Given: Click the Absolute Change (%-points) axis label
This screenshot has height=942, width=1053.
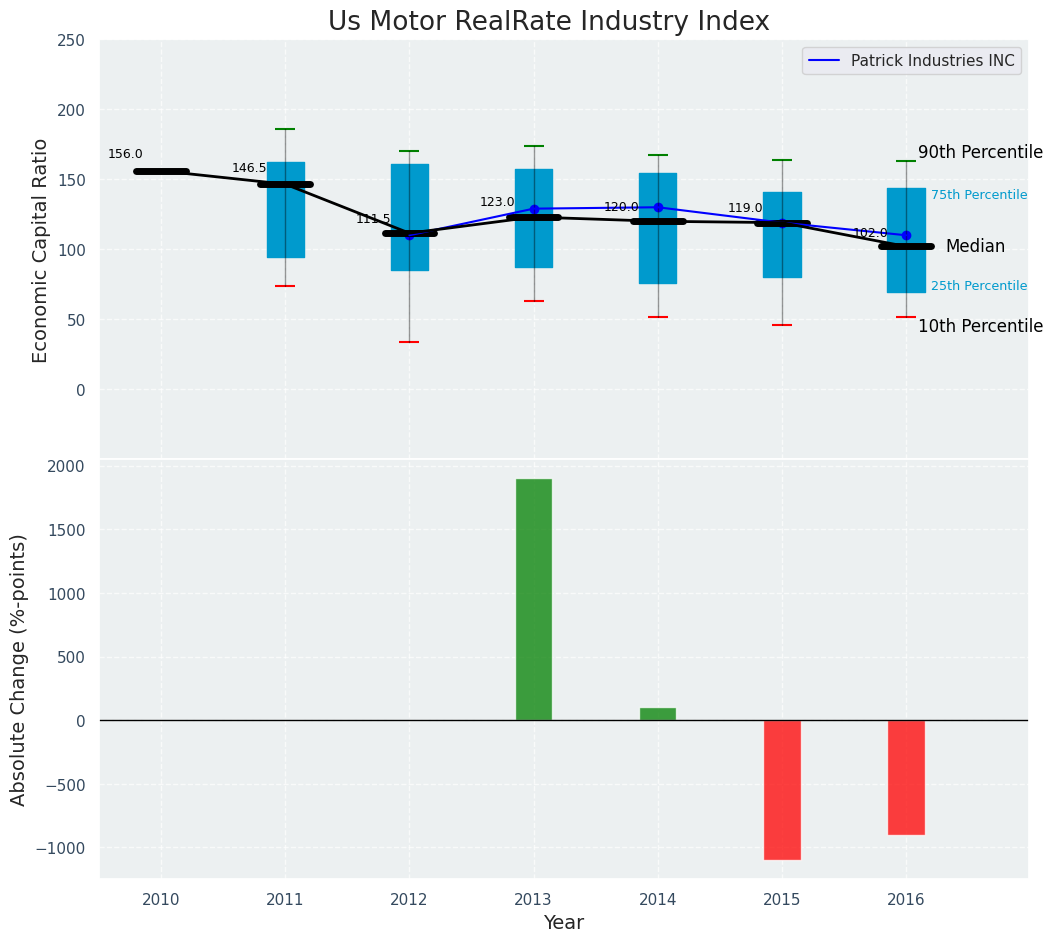Looking at the screenshot, I should tap(19, 669).
